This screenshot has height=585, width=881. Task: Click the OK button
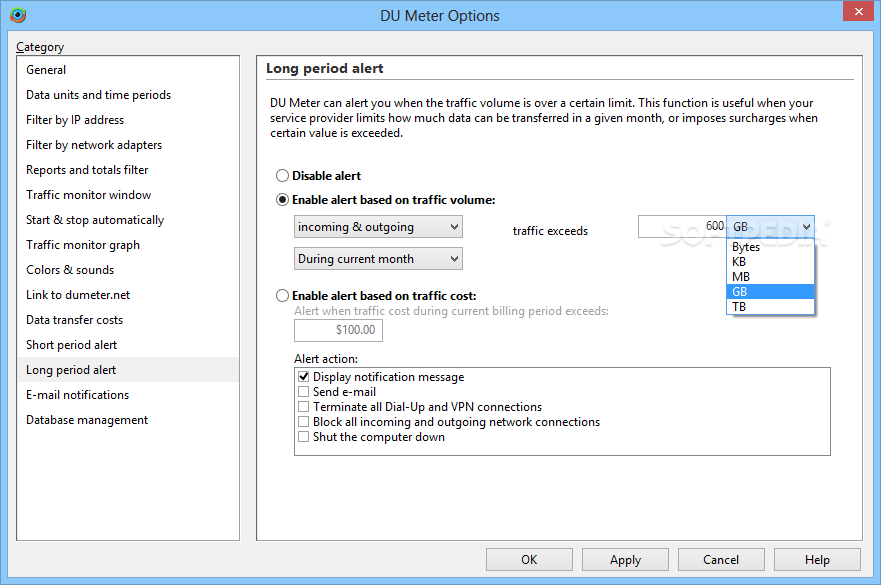click(529, 560)
